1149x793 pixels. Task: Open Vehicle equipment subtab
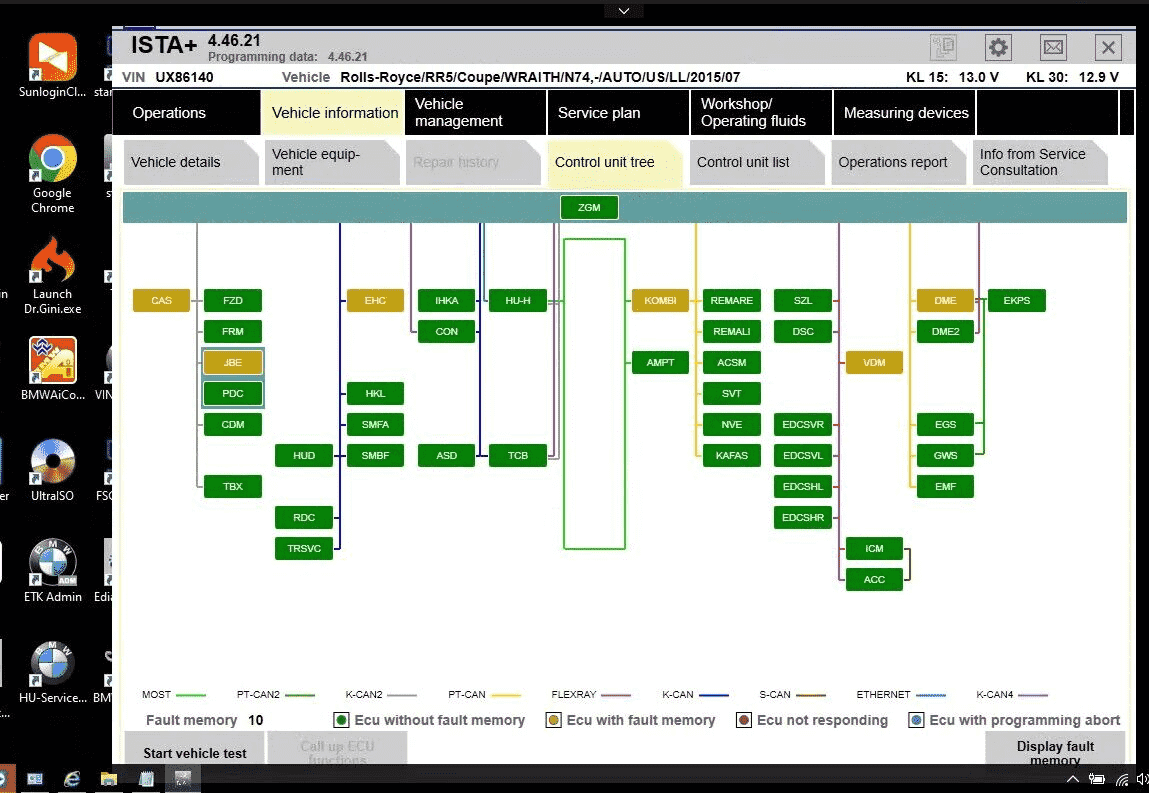click(x=331, y=162)
